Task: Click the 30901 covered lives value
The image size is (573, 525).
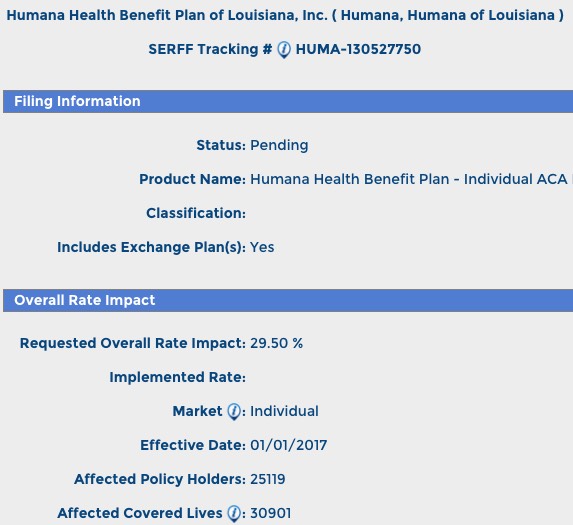Action: [271, 513]
